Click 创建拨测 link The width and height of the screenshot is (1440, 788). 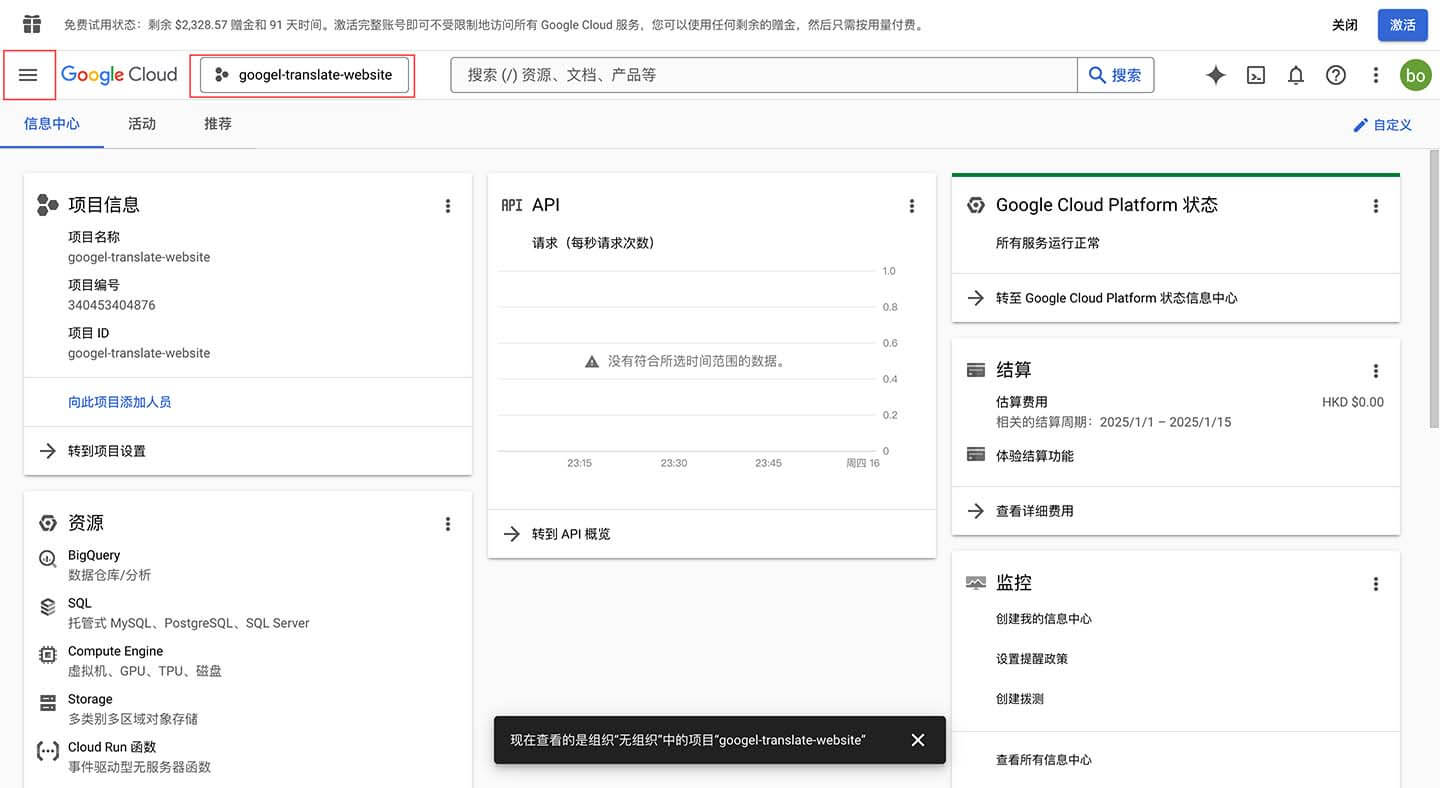pyautogui.click(x=1020, y=699)
